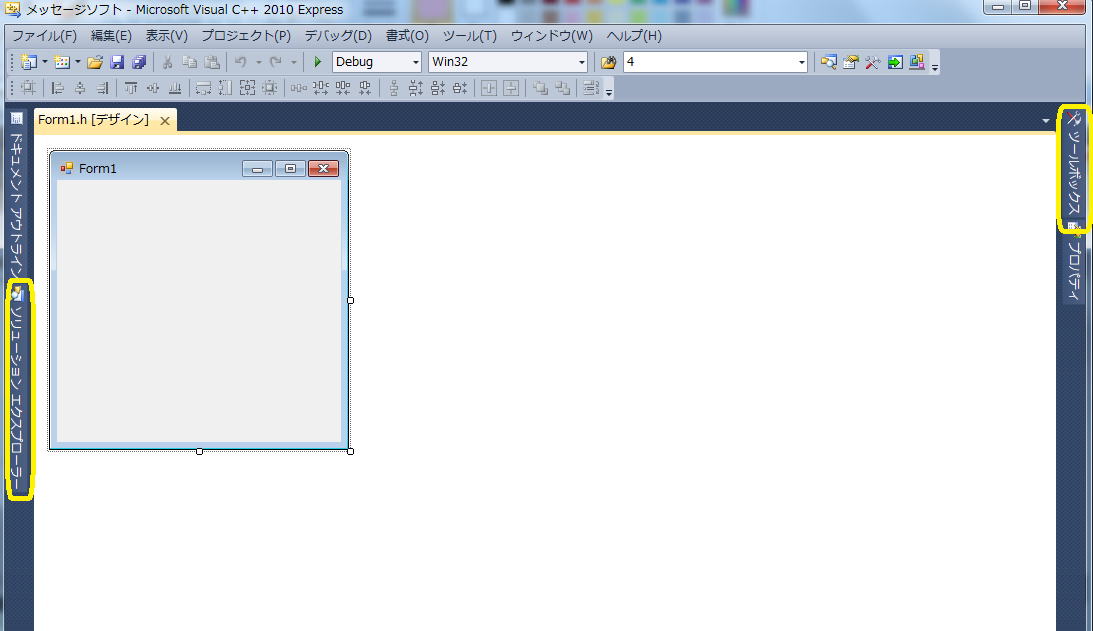The width and height of the screenshot is (1093, 631).
Task: Click the Redo arrow icon
Action: pyautogui.click(x=275, y=62)
